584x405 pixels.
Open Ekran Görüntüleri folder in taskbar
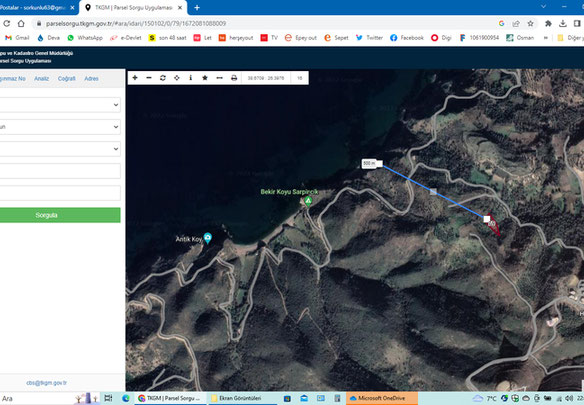(241, 398)
